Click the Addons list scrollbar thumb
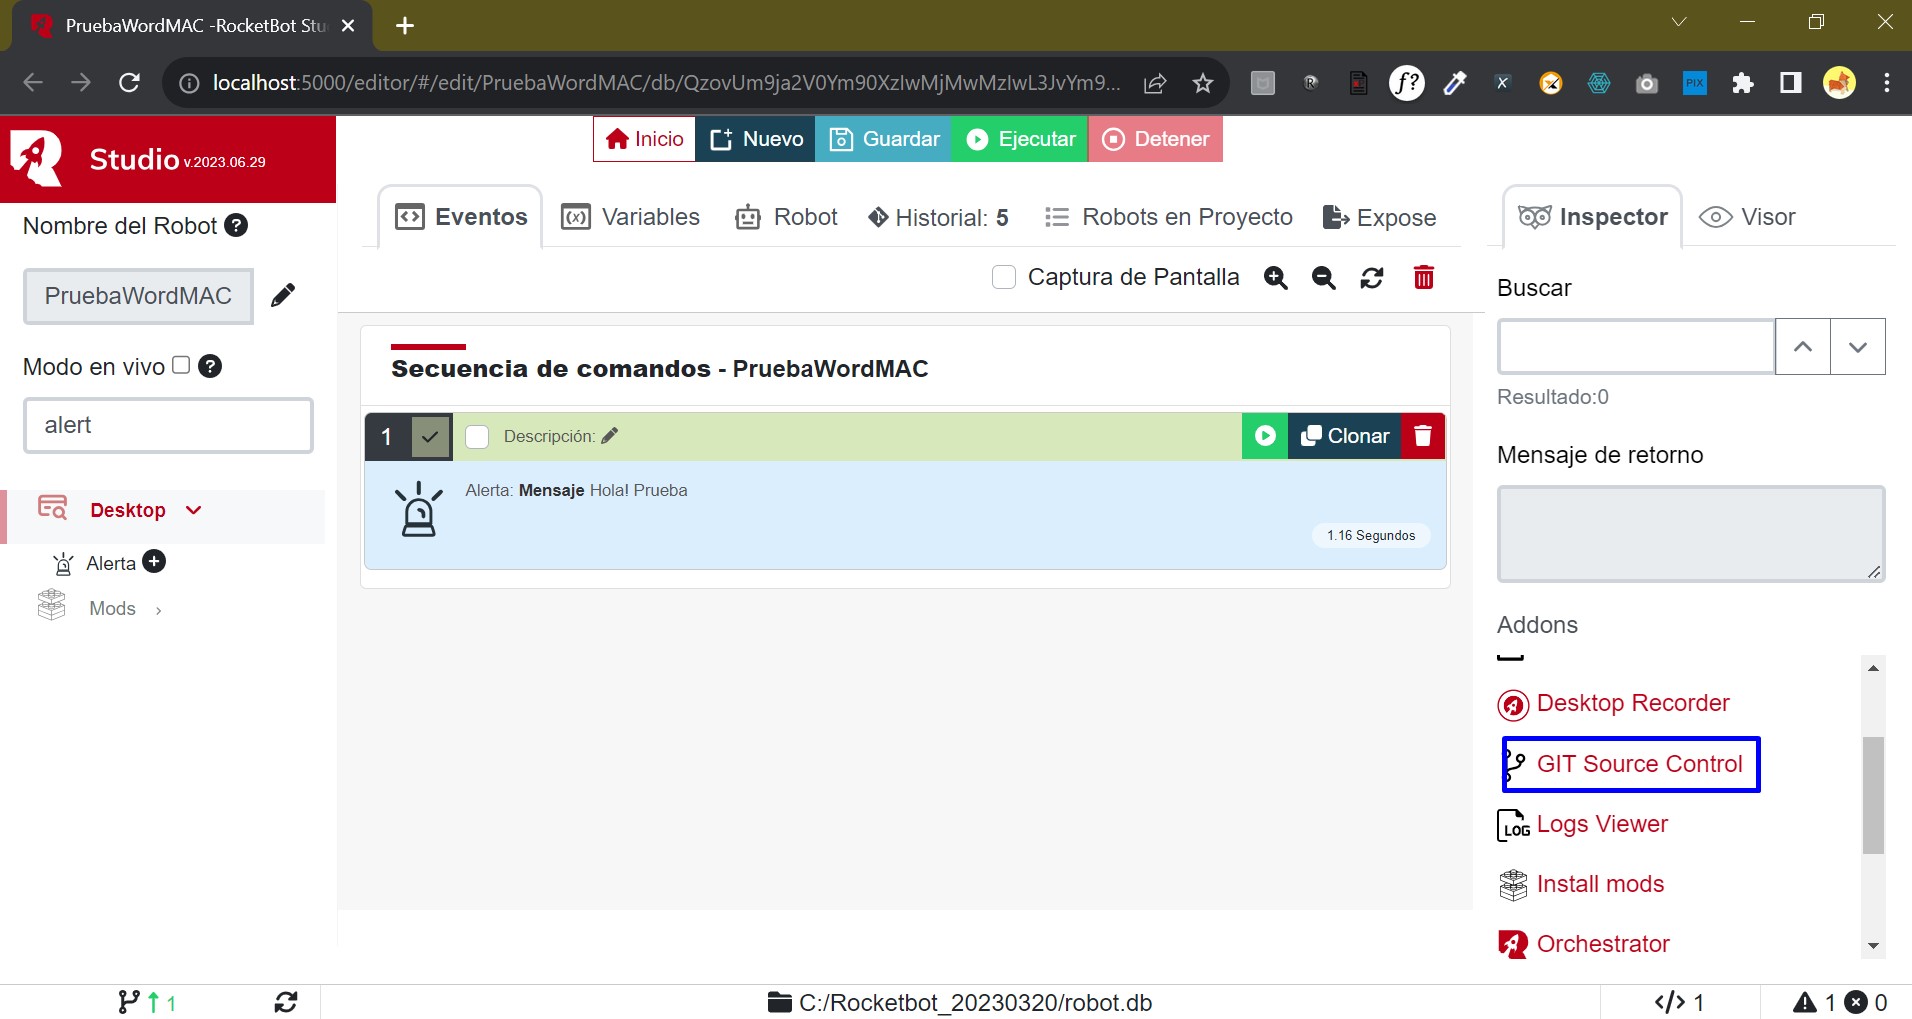The image size is (1912, 1019). pyautogui.click(x=1873, y=795)
